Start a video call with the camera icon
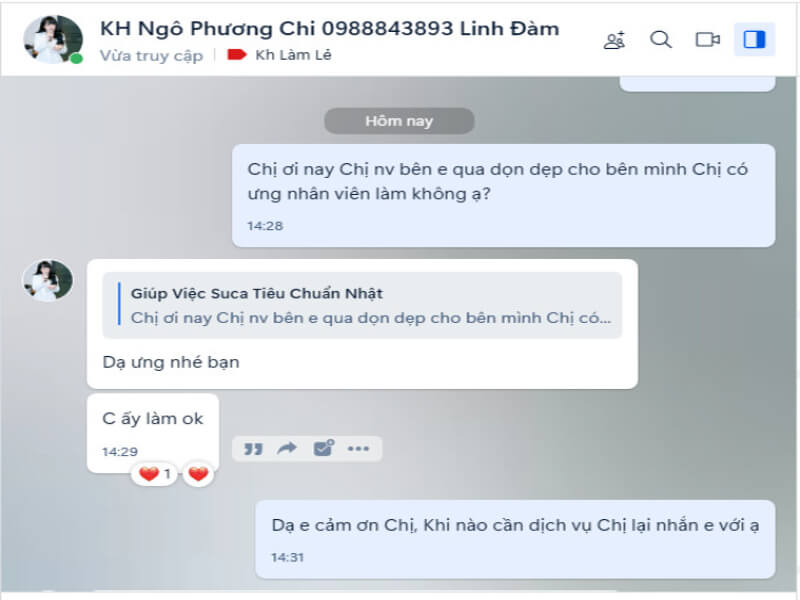 point(708,39)
